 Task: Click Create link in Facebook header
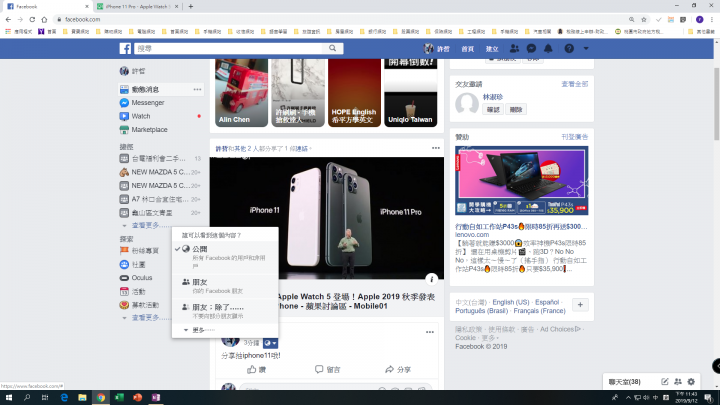(492, 49)
